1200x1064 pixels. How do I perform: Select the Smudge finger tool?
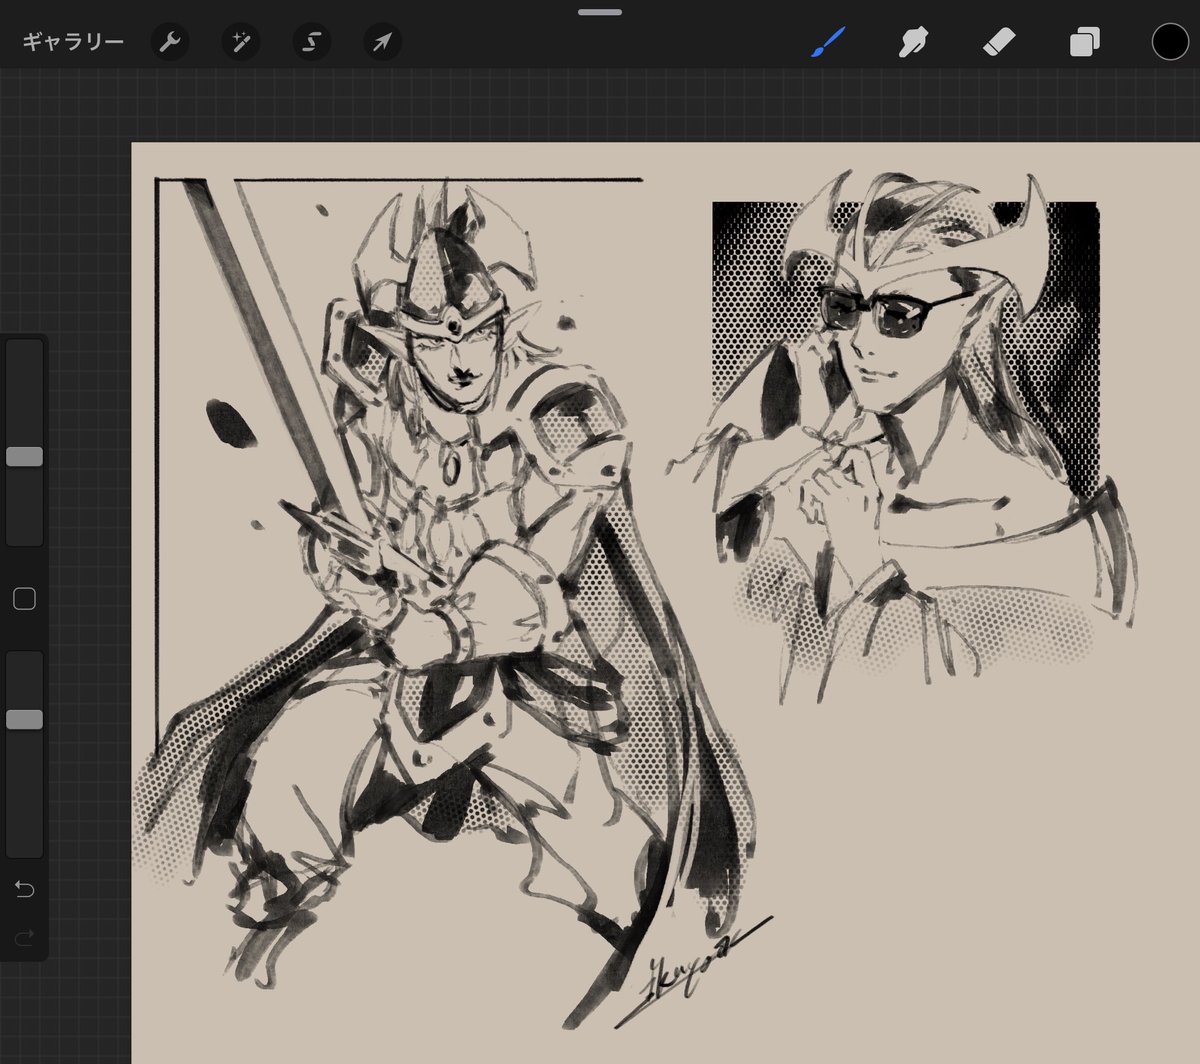[913, 42]
